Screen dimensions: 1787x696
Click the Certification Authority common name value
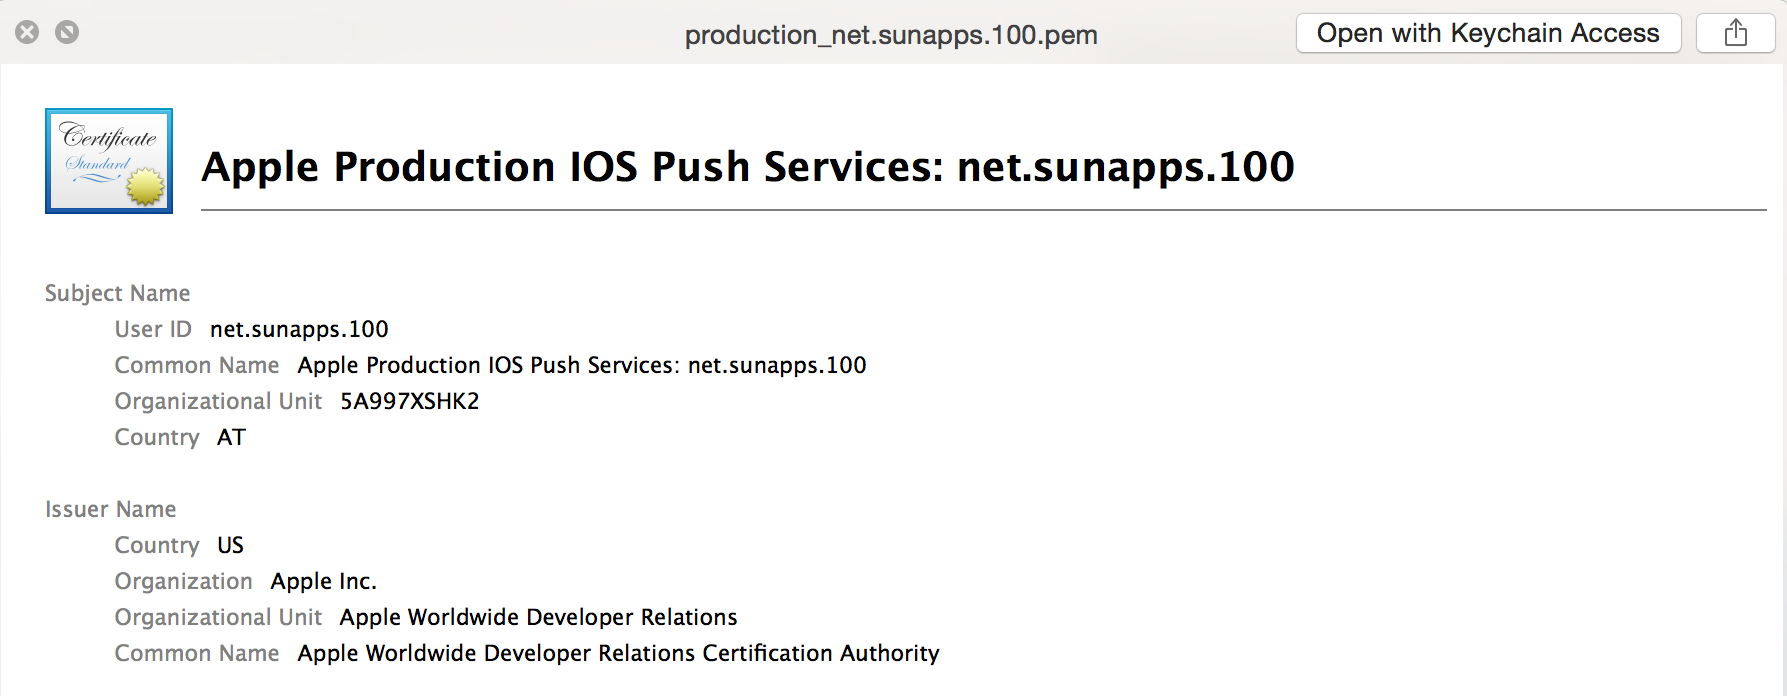(618, 653)
